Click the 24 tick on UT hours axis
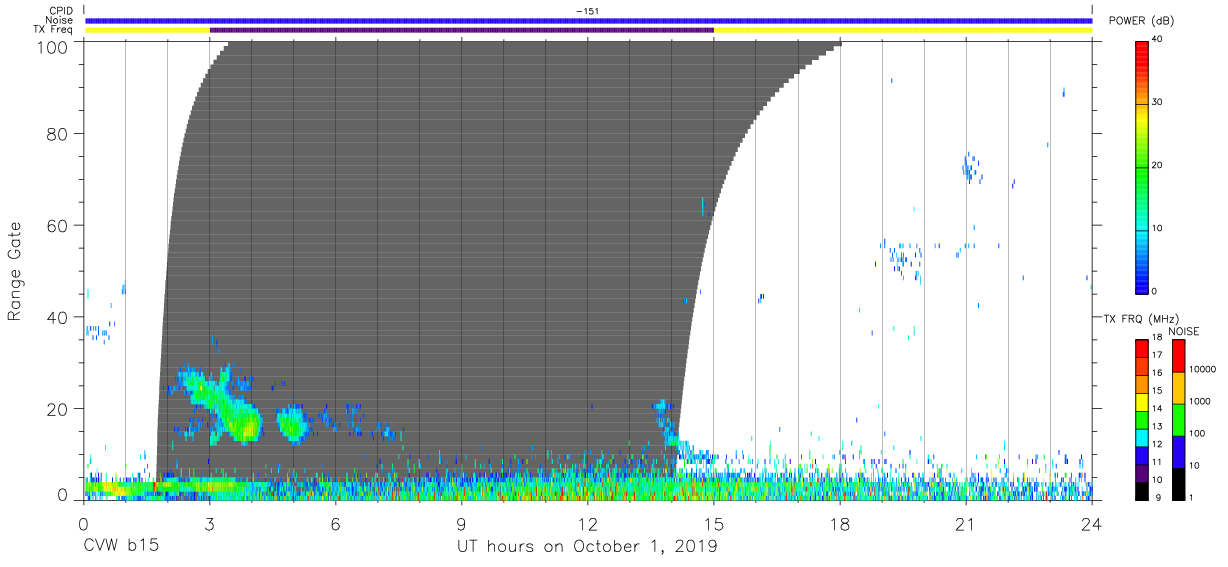Viewport: 1228px width, 567px height. point(1091,525)
